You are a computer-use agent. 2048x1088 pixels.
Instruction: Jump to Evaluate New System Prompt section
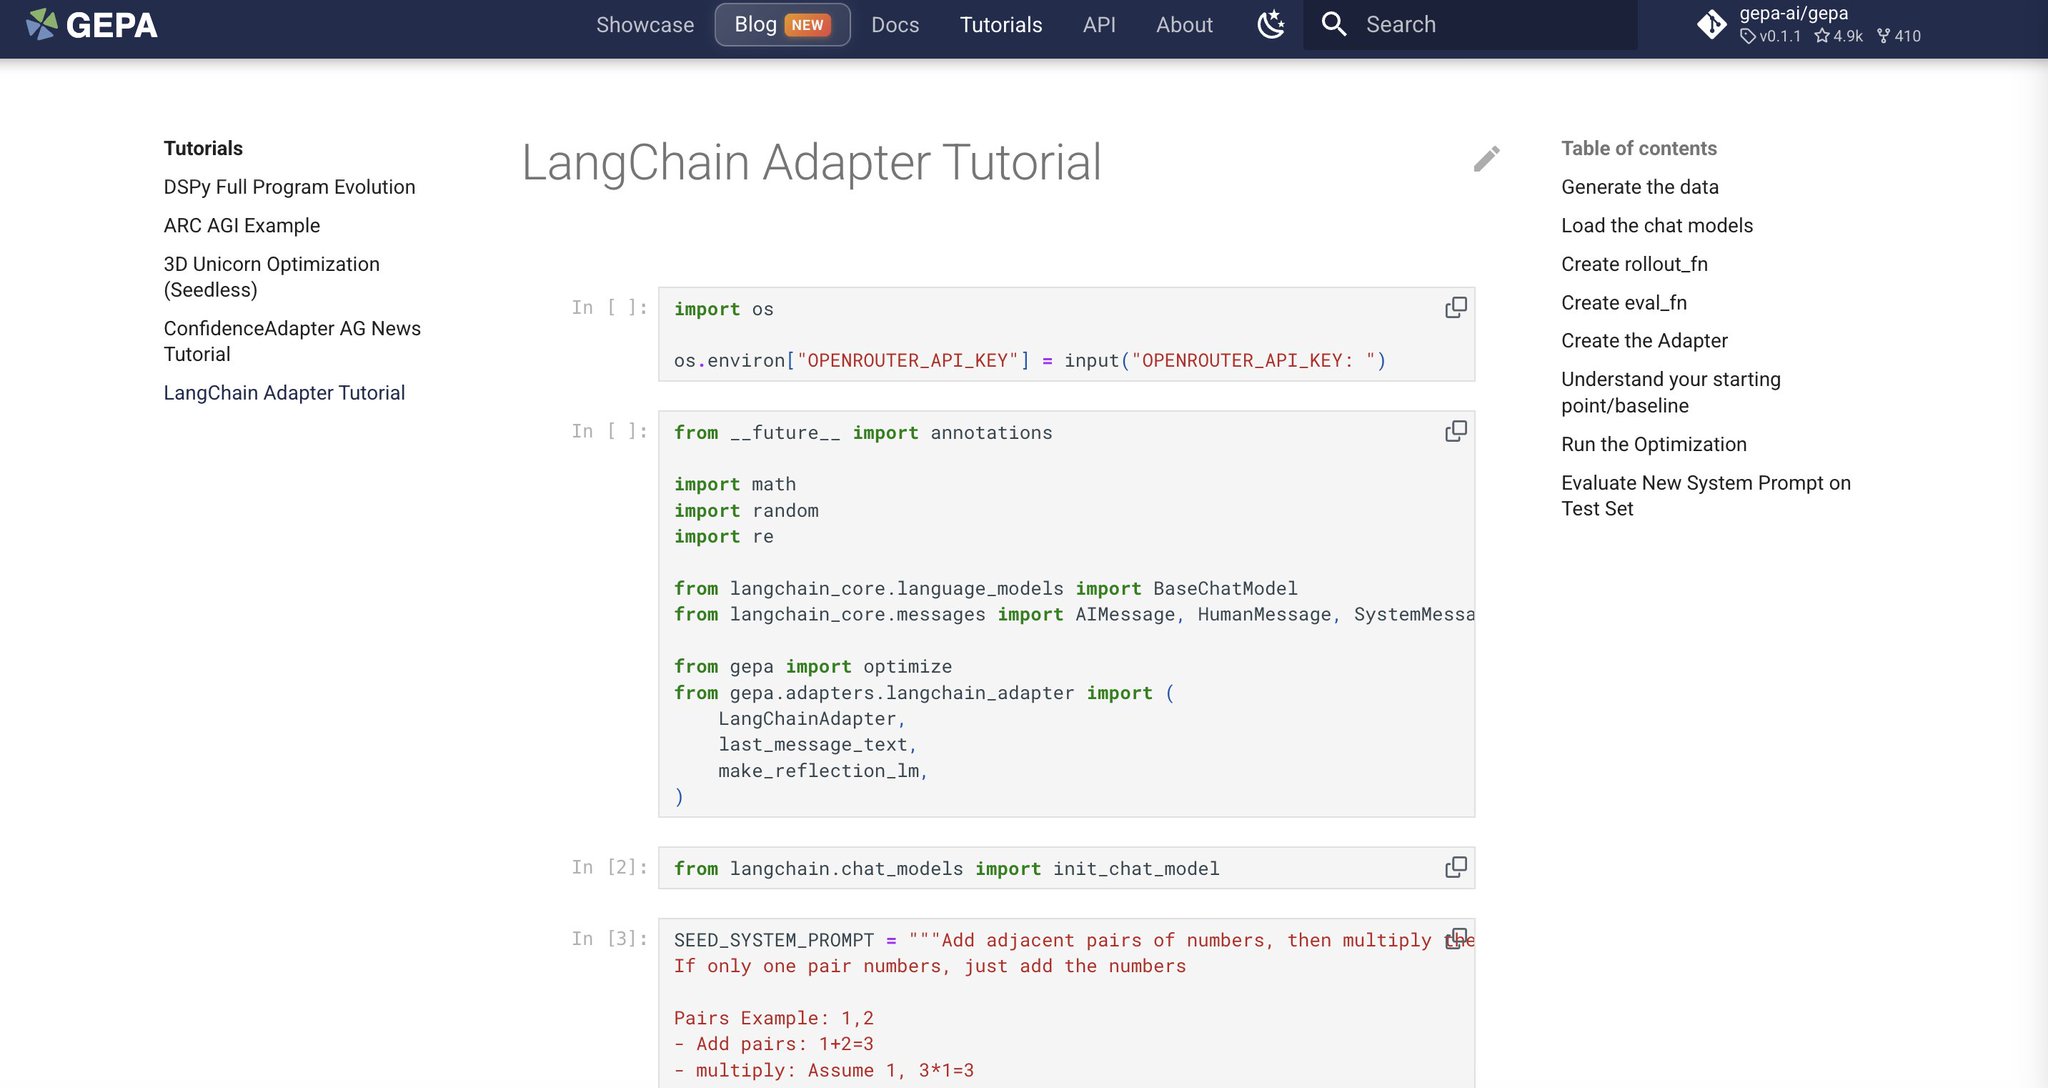1706,495
